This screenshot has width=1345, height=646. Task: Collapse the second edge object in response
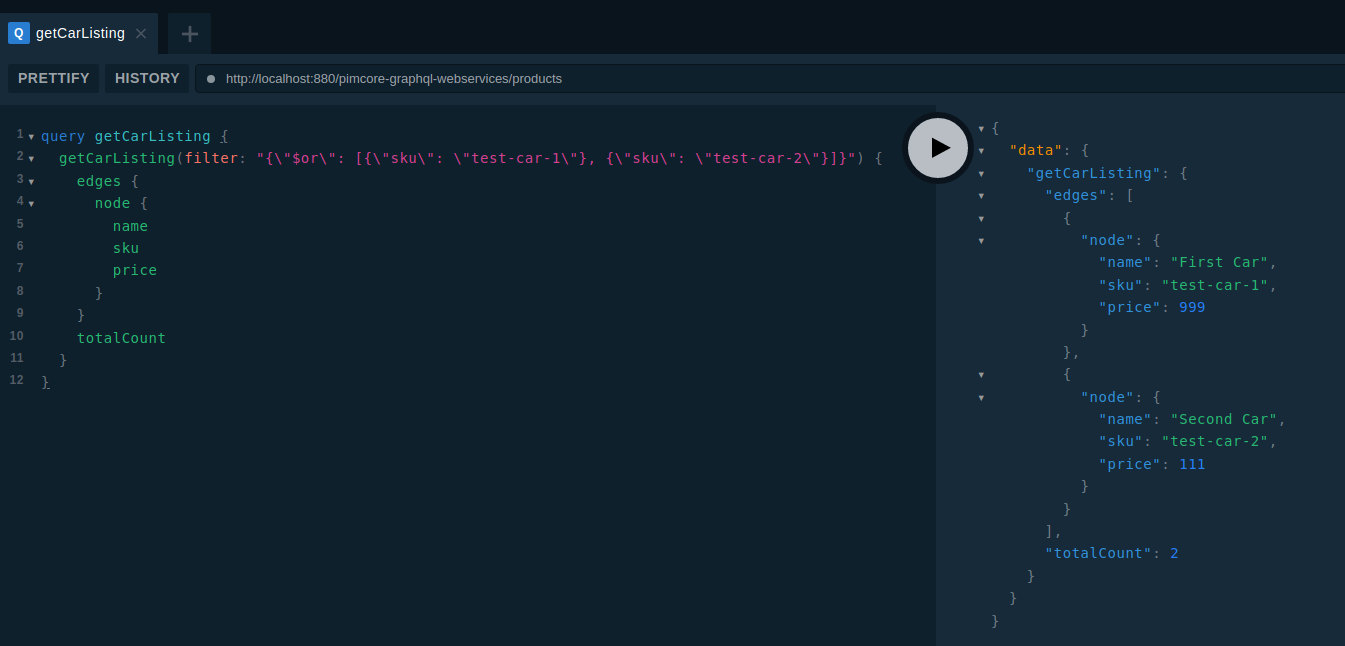click(x=981, y=375)
